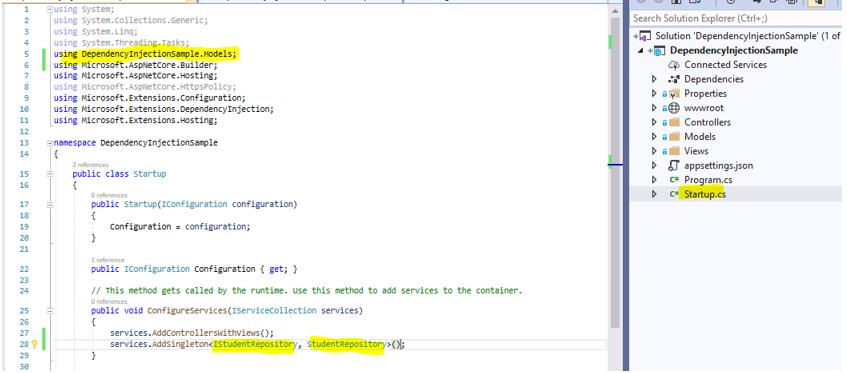The width and height of the screenshot is (847, 373).
Task: Click the editor vertical scrollbar thumb
Action: [615, 173]
